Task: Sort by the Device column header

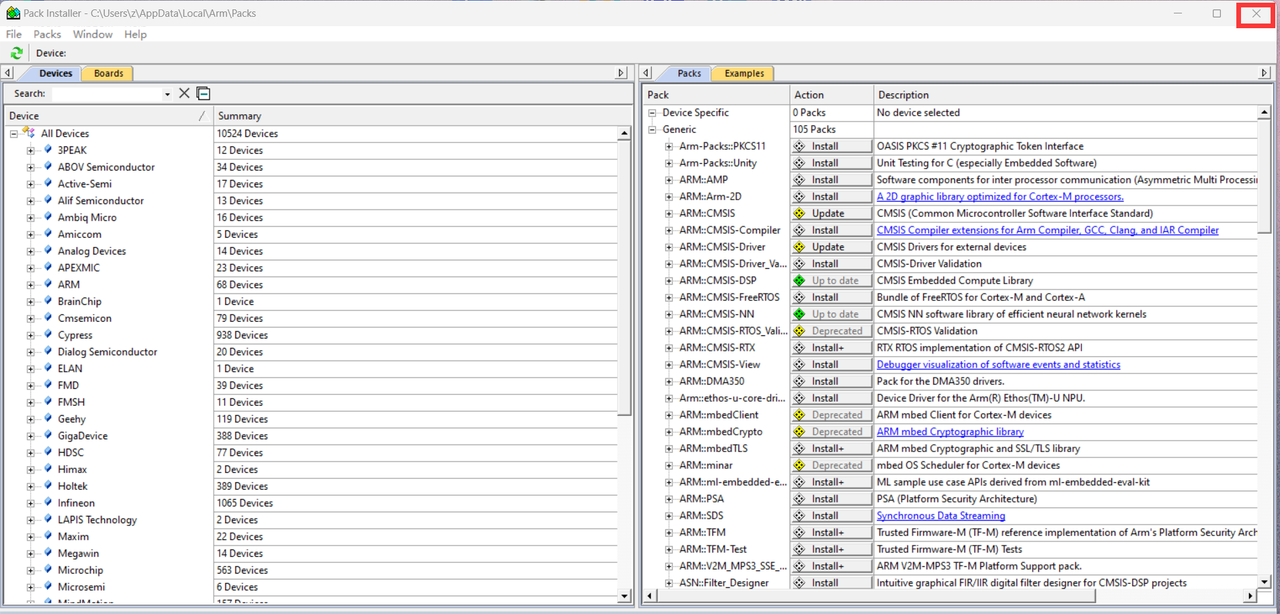Action: click(x=107, y=116)
